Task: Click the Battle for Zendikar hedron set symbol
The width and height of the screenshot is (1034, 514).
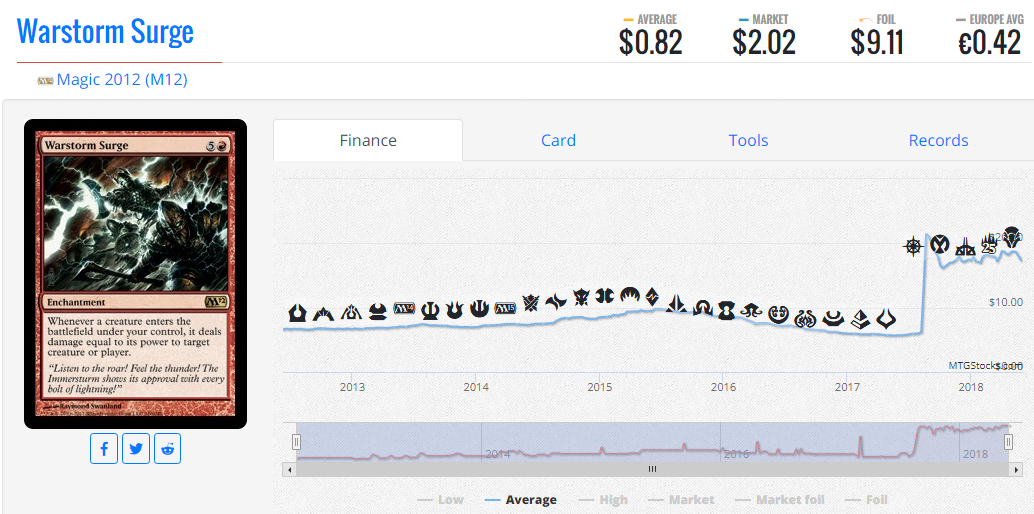Action: (677, 304)
